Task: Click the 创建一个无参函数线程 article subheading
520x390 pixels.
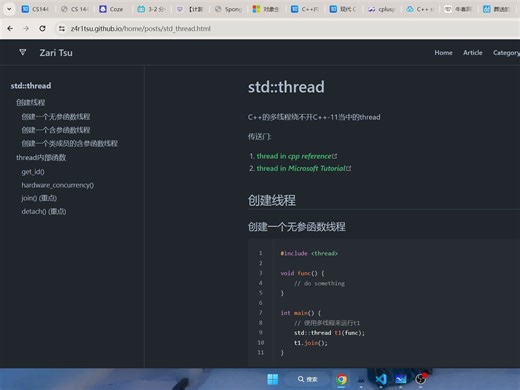Action: 297,227
